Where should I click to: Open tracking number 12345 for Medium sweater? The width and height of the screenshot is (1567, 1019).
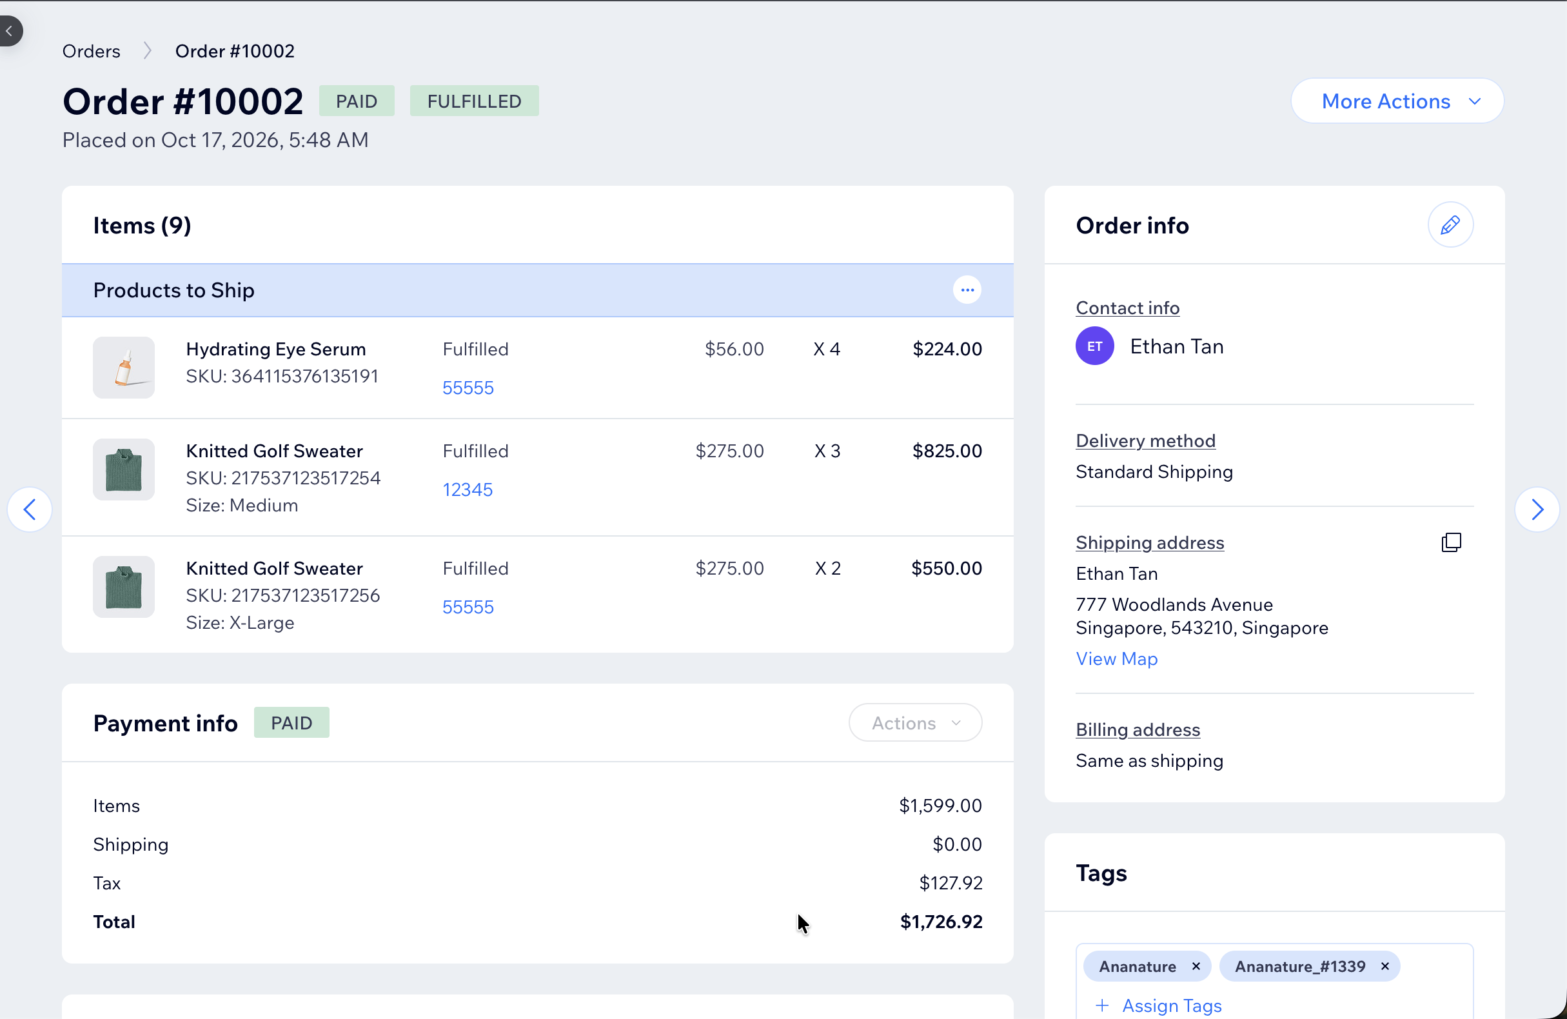click(x=468, y=490)
